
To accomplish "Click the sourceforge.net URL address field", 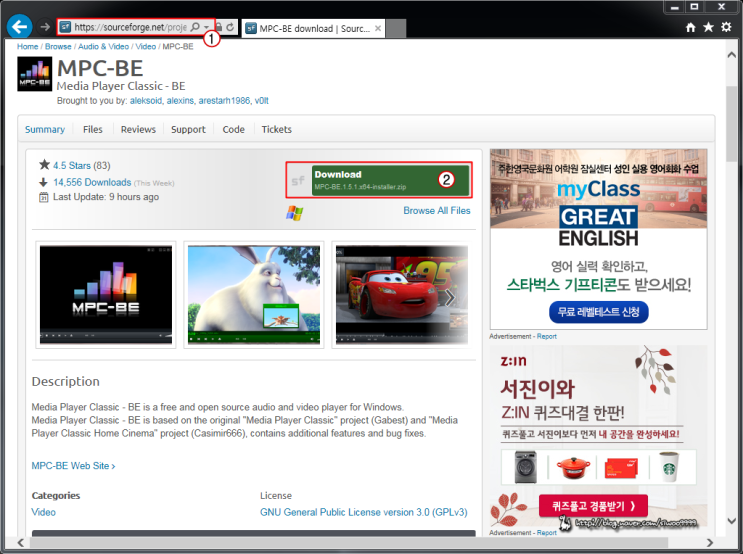I will coord(130,27).
